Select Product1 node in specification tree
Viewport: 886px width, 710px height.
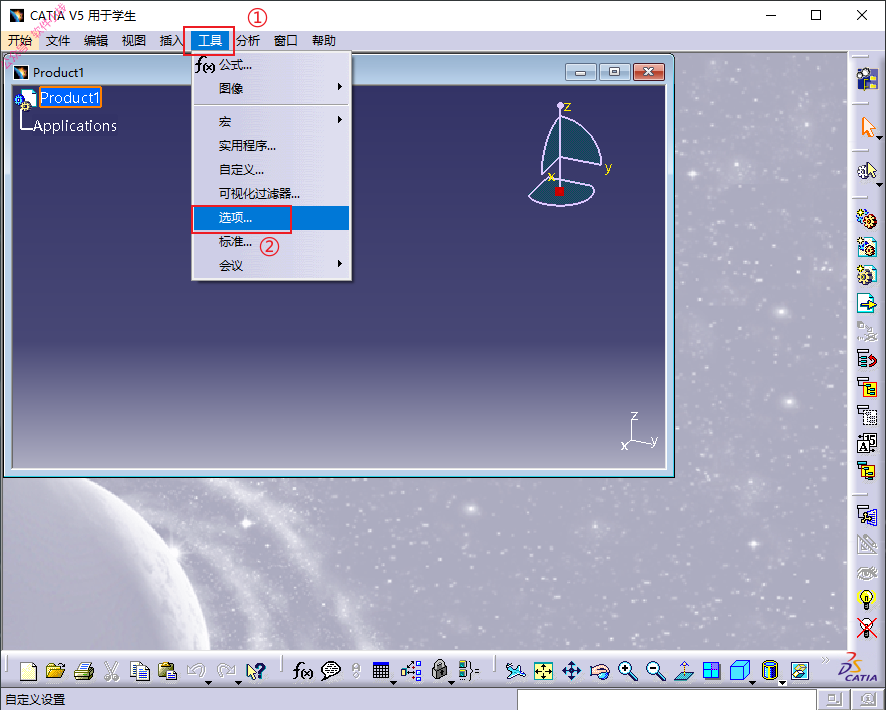tap(70, 98)
